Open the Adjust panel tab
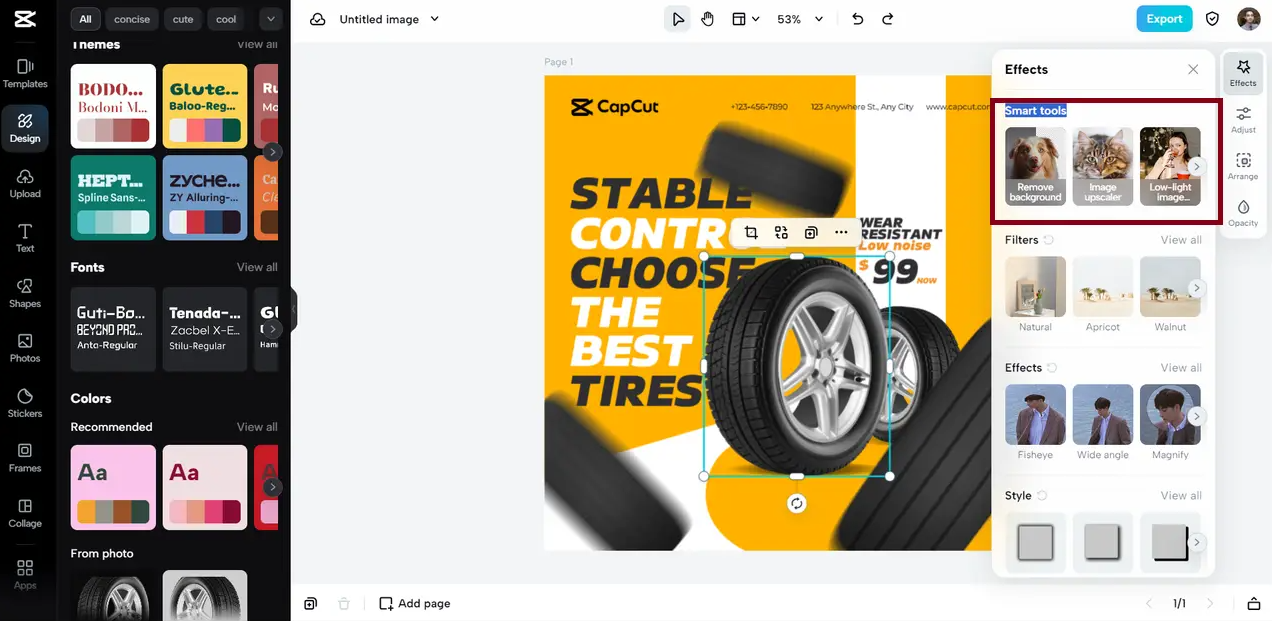The height and width of the screenshot is (621, 1272). [x=1243, y=120]
